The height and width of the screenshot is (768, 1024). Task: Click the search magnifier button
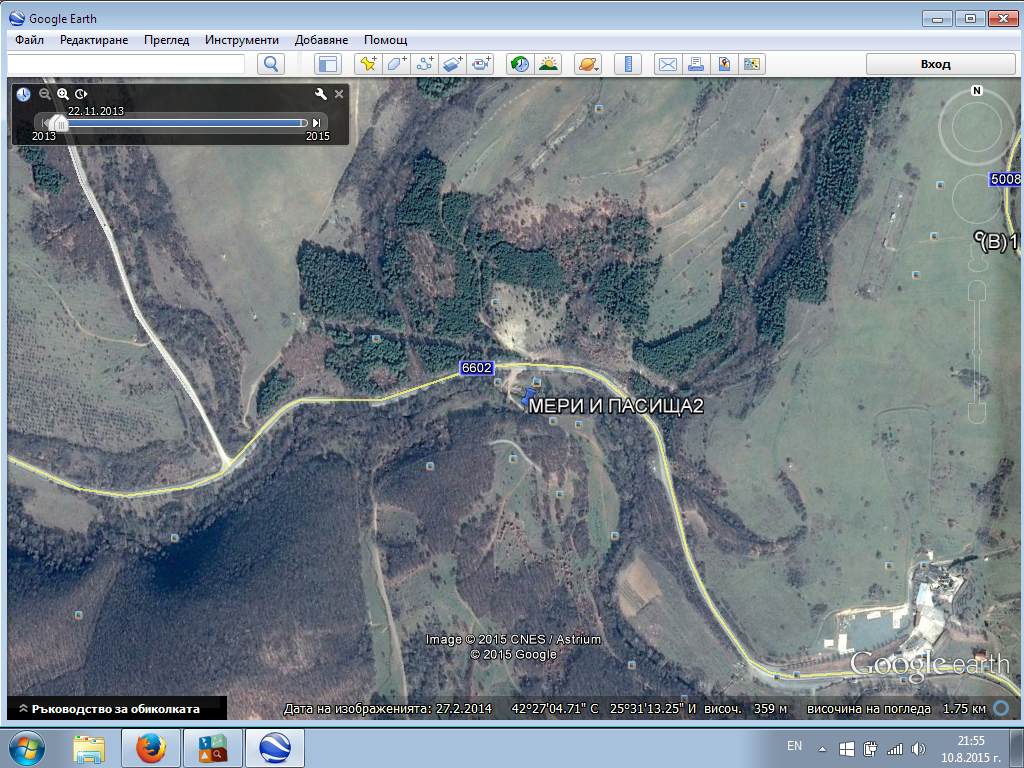[271, 64]
